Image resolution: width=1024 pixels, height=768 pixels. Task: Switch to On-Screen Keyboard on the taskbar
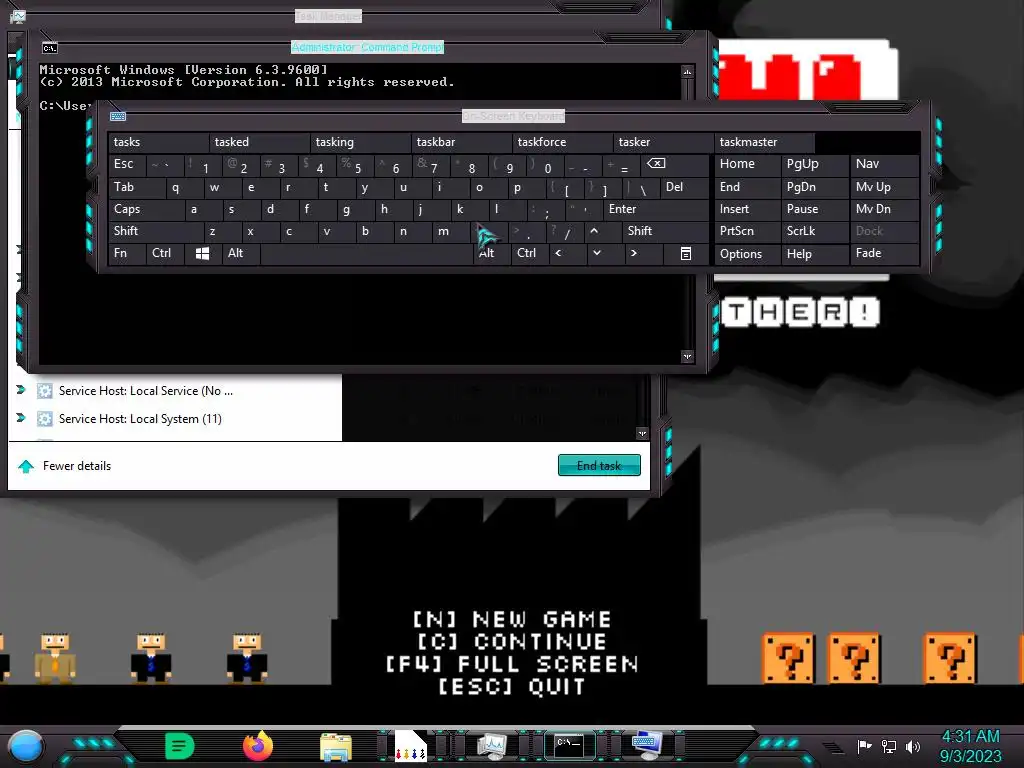[x=647, y=745]
